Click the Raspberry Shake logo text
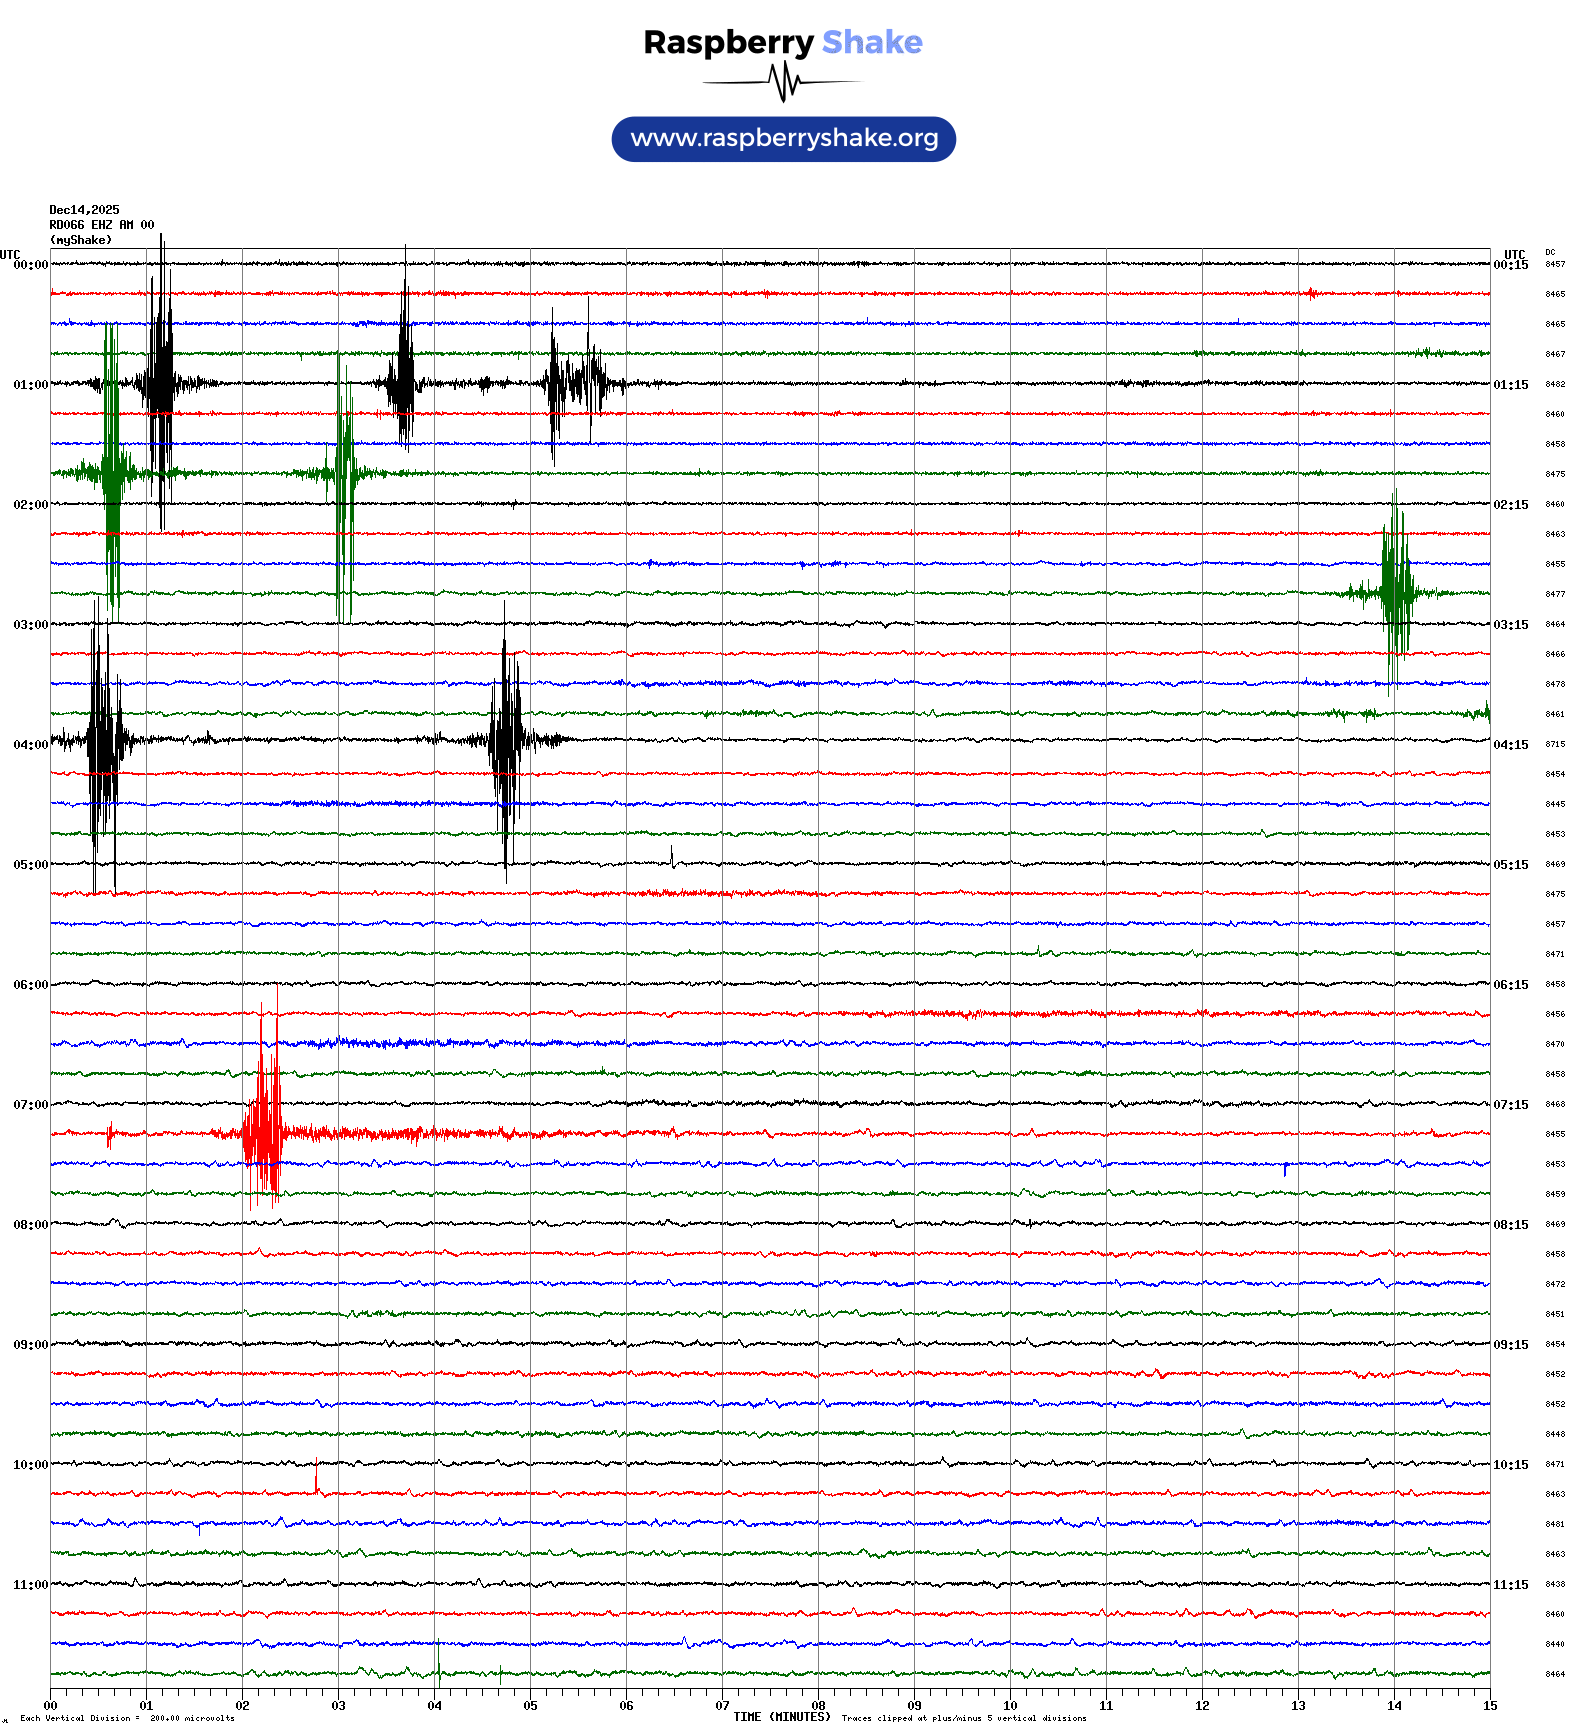1570x1732 pixels. 783,42
